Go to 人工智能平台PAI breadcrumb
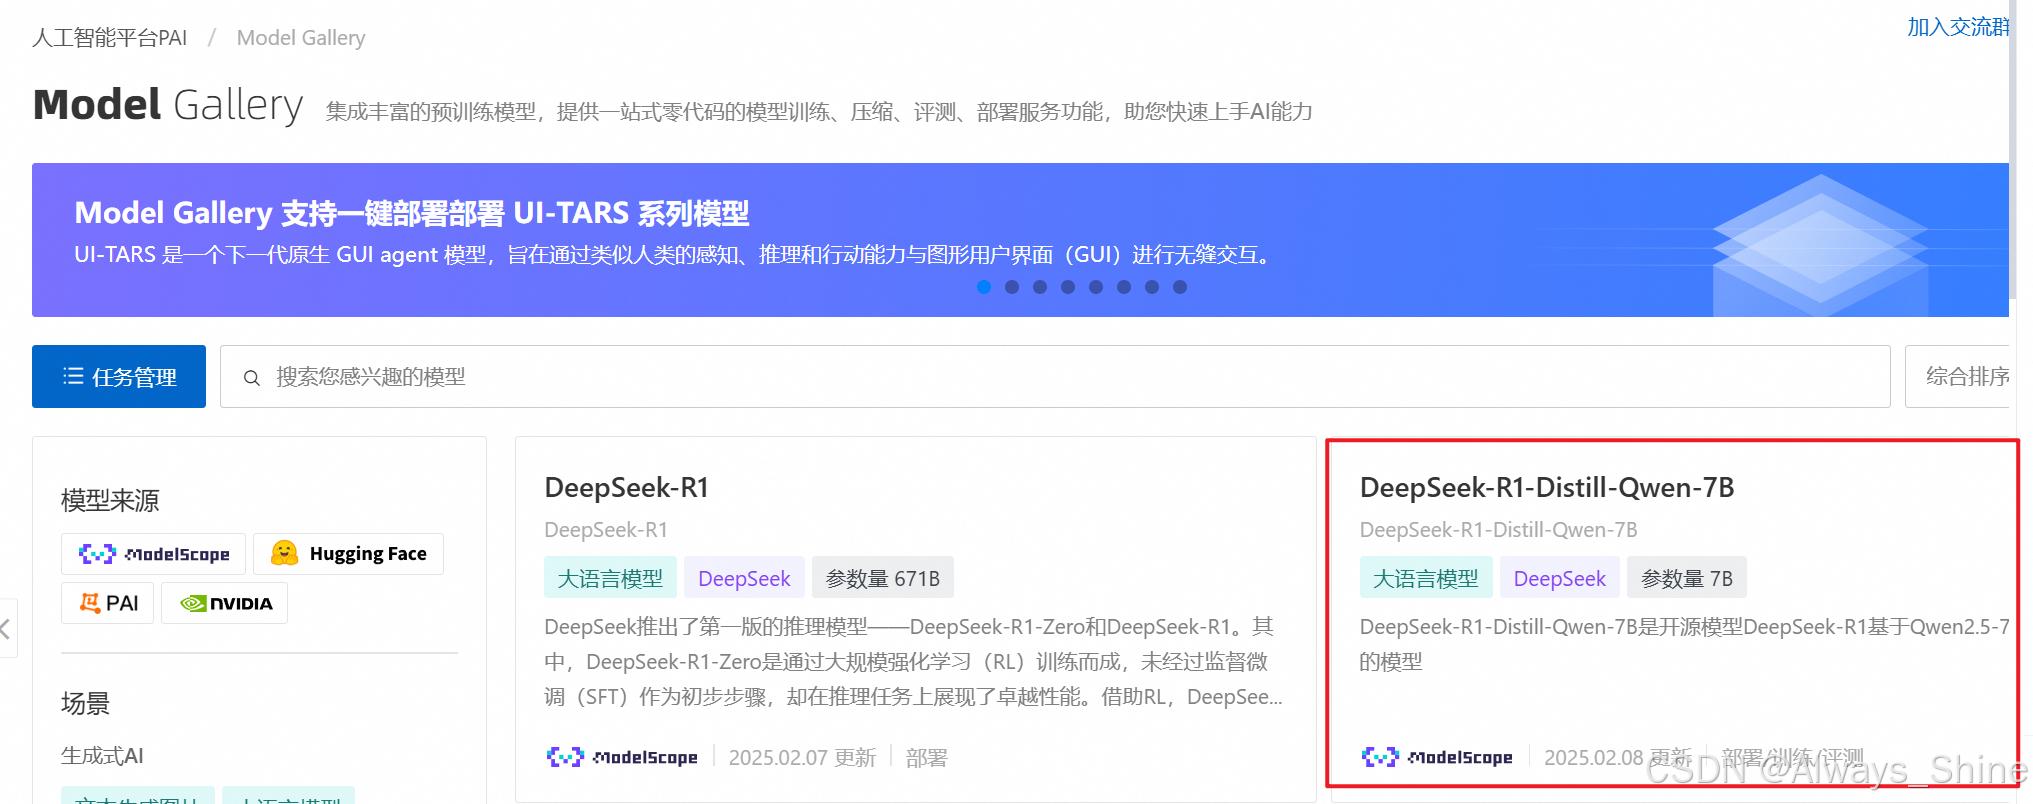 (x=110, y=38)
